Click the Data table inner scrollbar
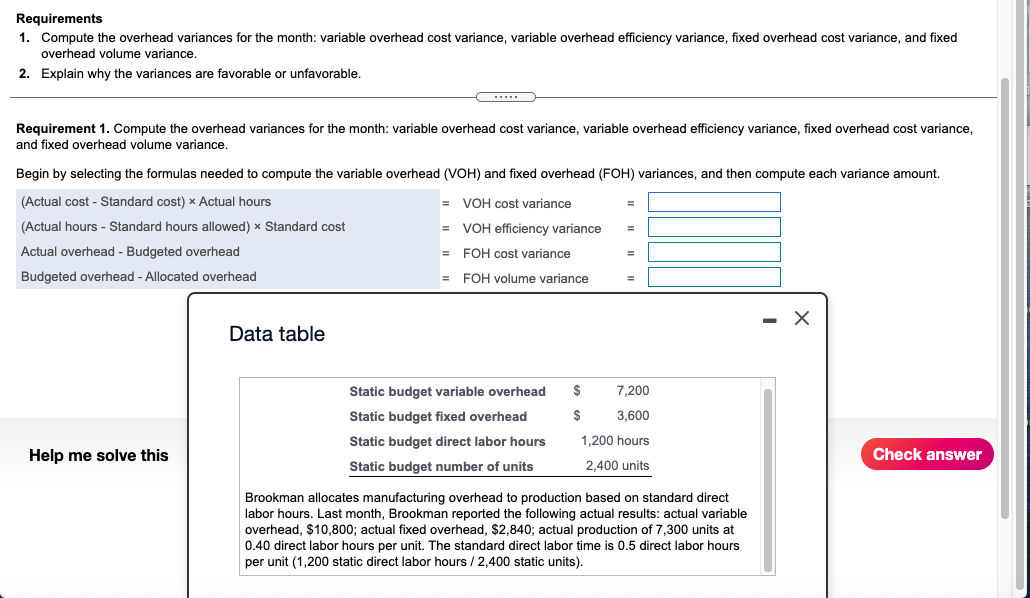The height and width of the screenshot is (598, 1030). (767, 480)
